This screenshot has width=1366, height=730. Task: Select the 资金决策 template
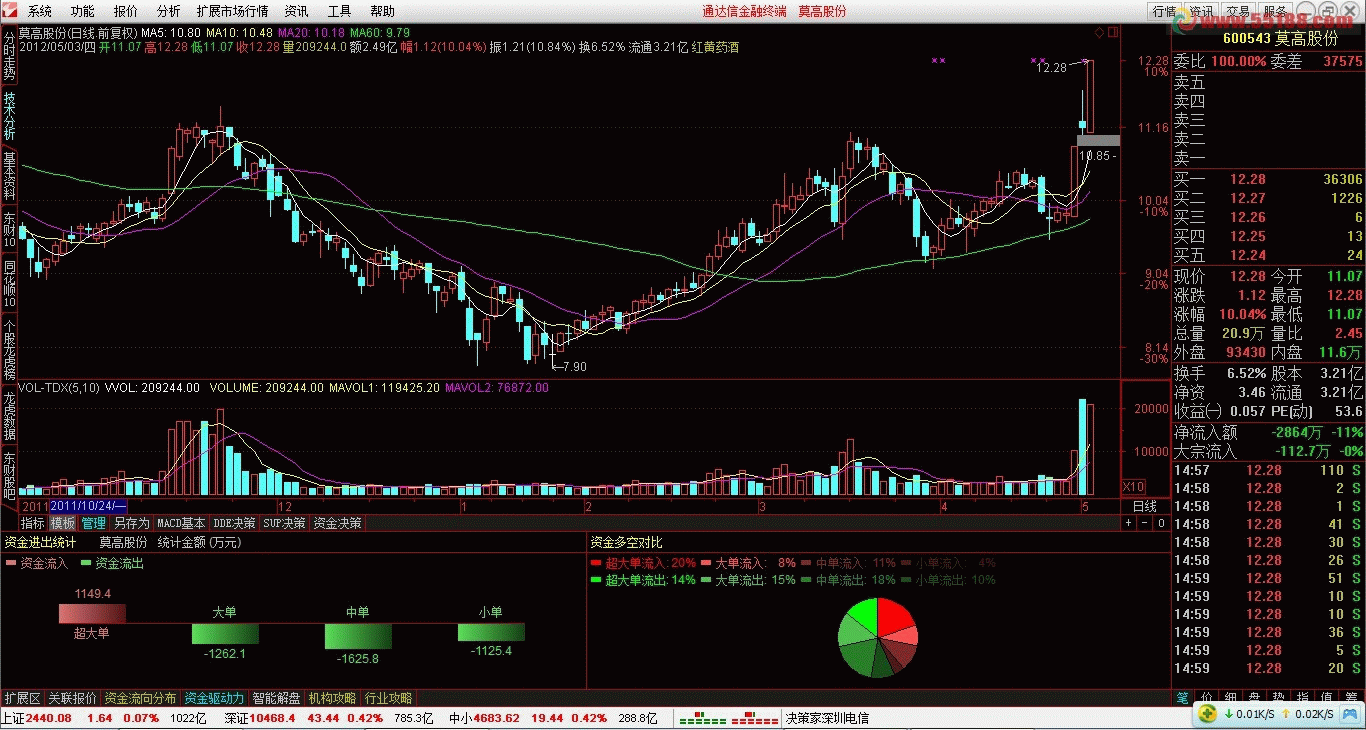tap(338, 523)
